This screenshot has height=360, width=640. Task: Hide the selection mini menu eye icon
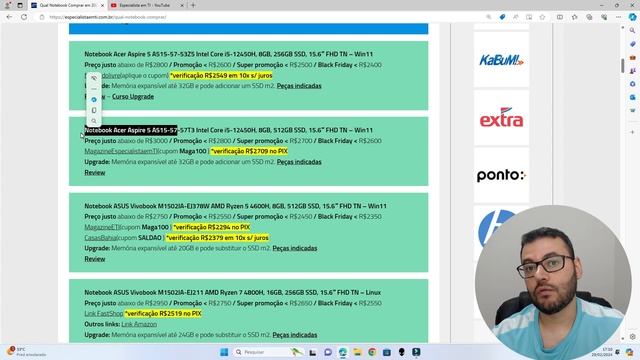coord(94,78)
